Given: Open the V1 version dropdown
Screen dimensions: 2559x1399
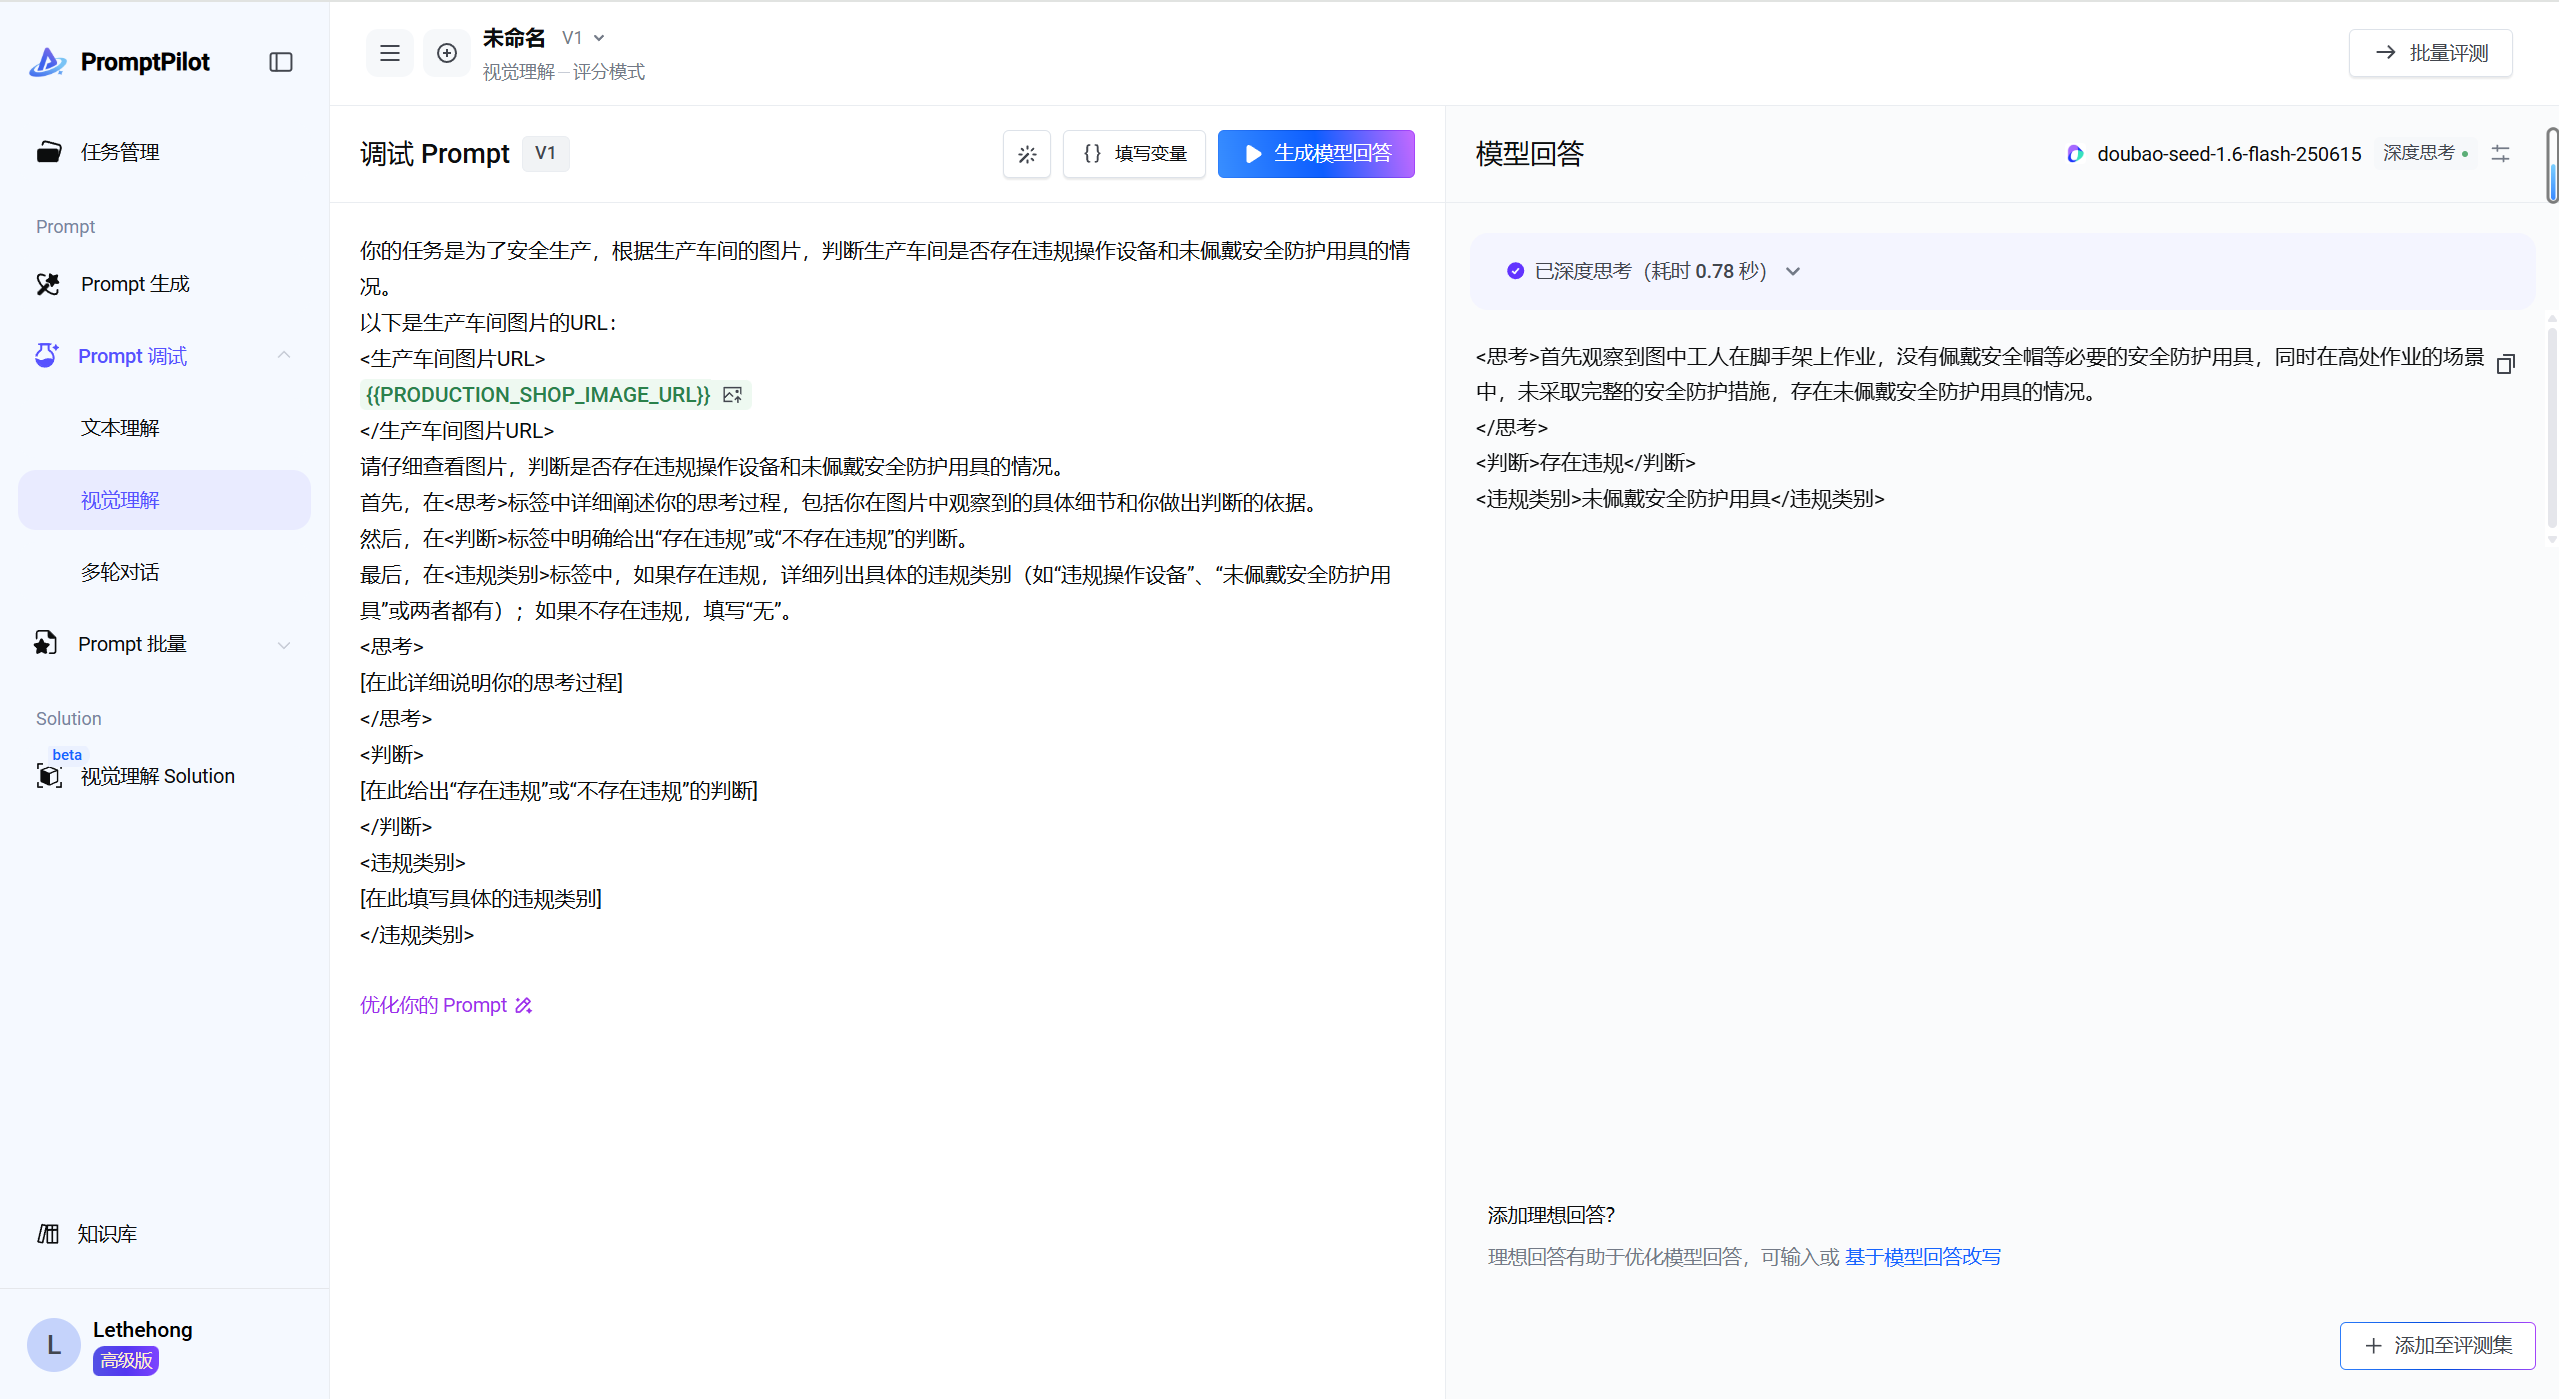Looking at the screenshot, I should click(x=584, y=38).
